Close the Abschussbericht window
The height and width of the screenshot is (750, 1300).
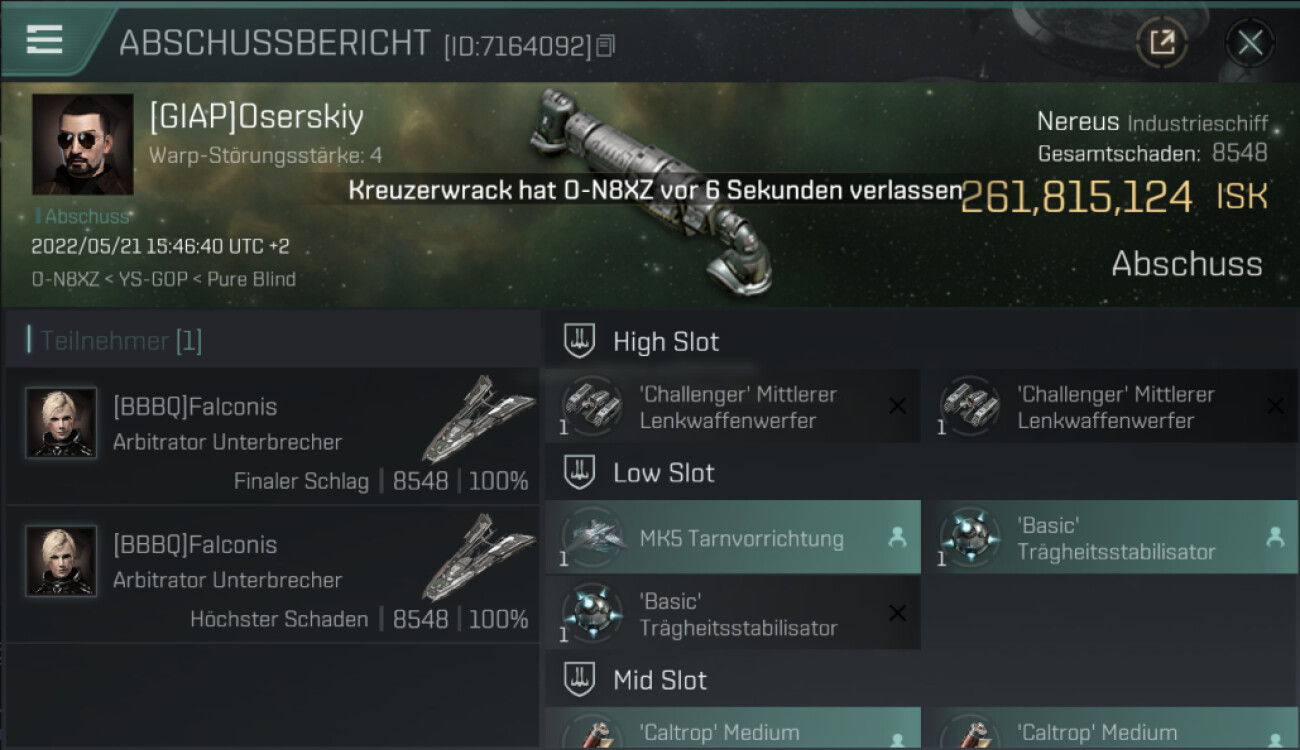pos(1250,42)
